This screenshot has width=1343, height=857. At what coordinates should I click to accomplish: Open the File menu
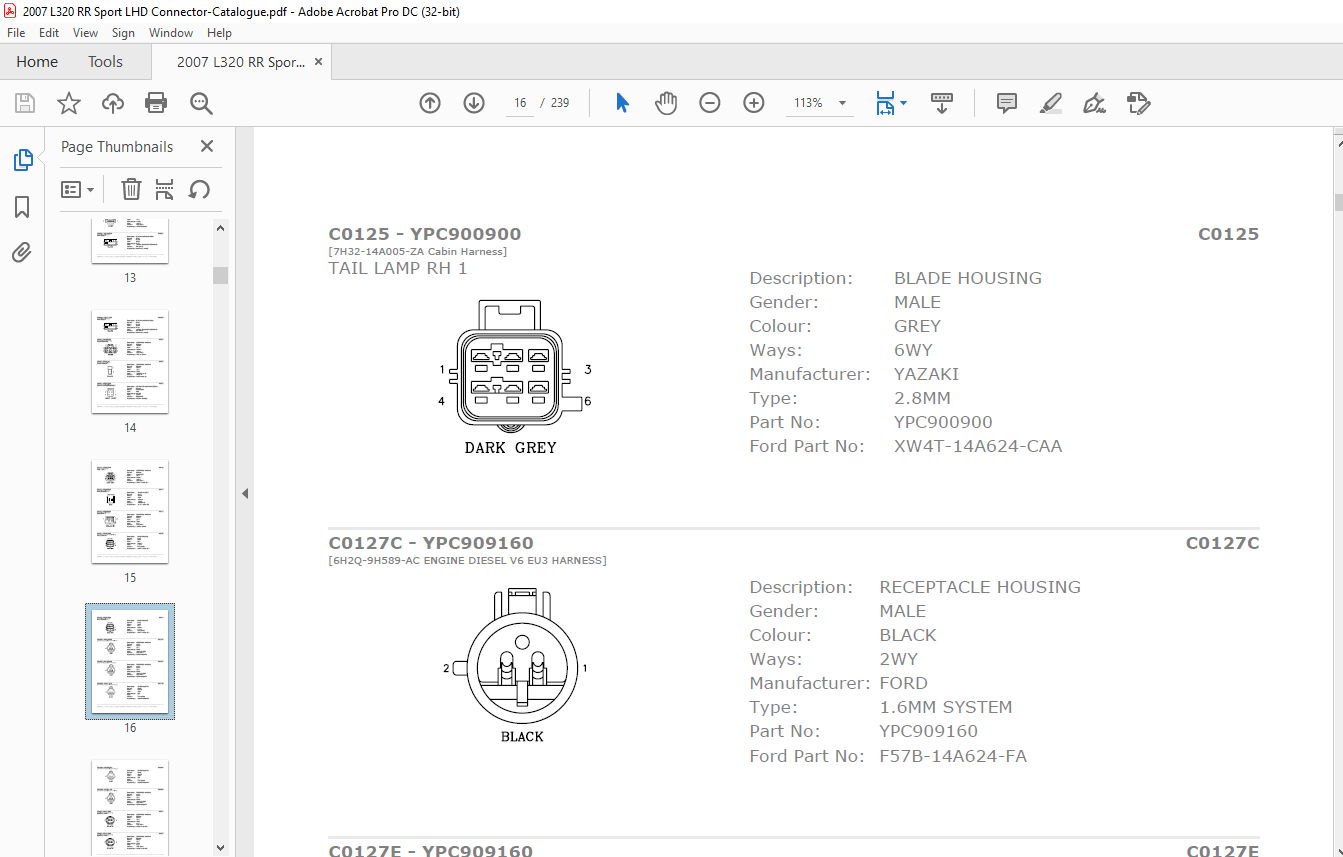pos(16,33)
